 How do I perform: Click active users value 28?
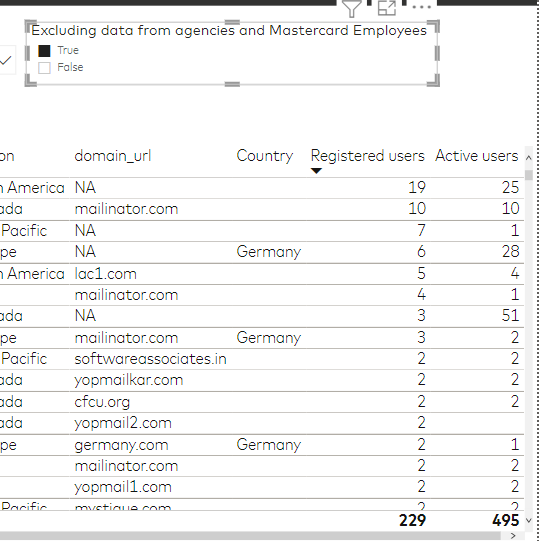[510, 252]
